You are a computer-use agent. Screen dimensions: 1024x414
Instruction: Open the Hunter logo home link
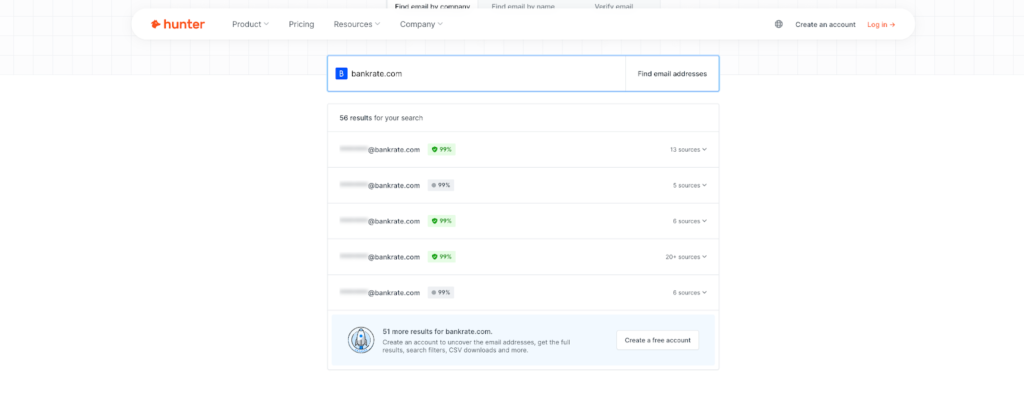tap(178, 24)
